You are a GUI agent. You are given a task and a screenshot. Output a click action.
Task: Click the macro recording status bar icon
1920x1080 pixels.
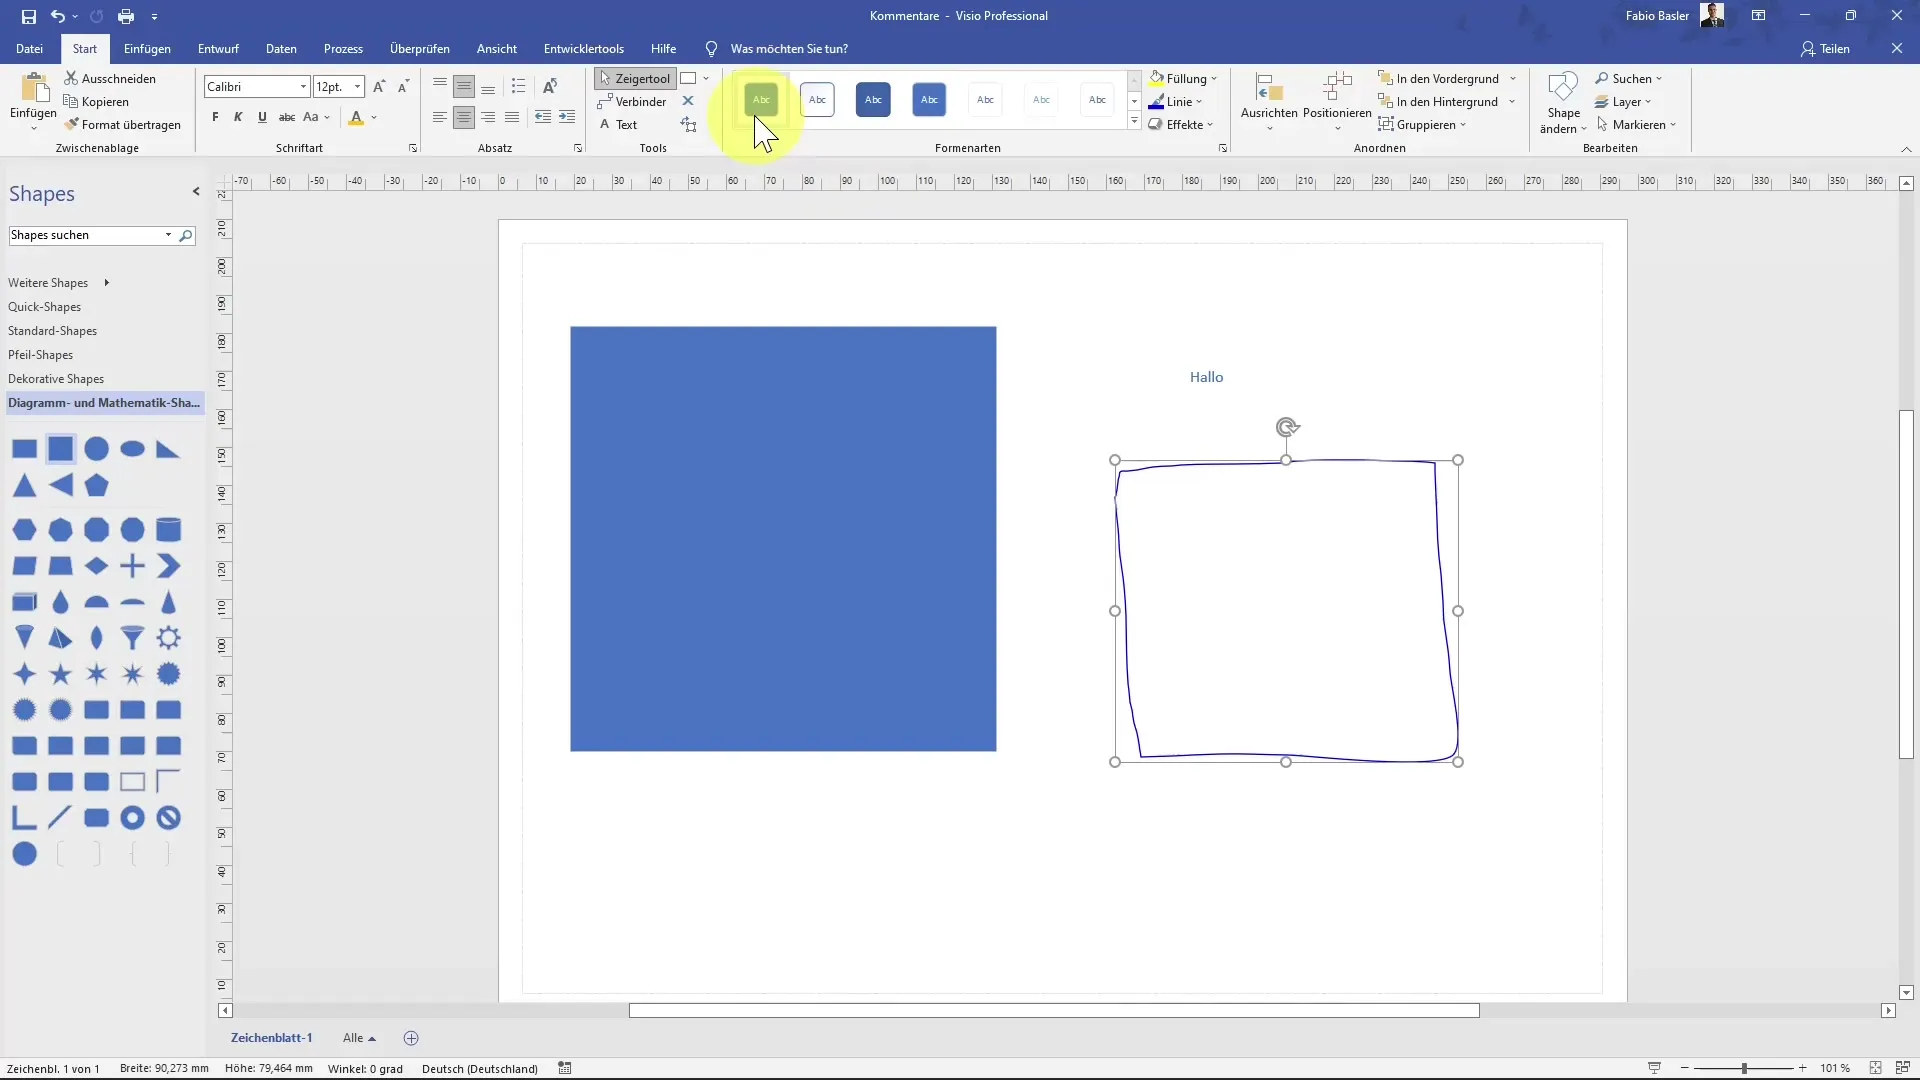tap(565, 1068)
